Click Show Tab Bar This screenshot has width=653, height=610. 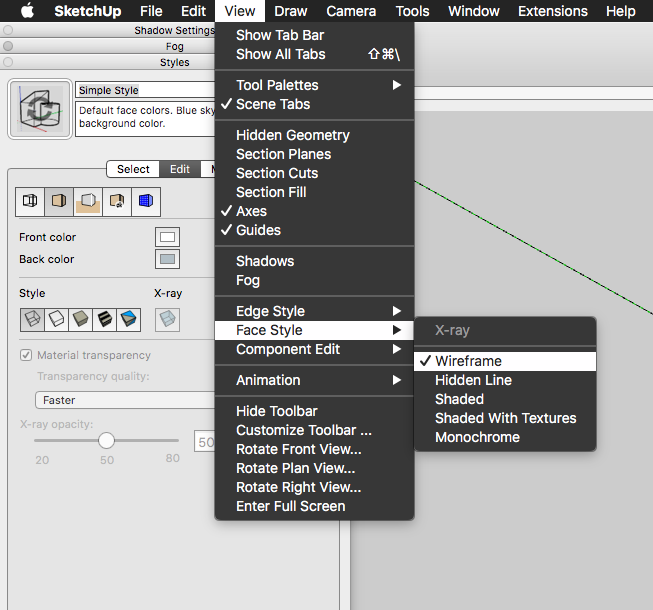(314, 35)
